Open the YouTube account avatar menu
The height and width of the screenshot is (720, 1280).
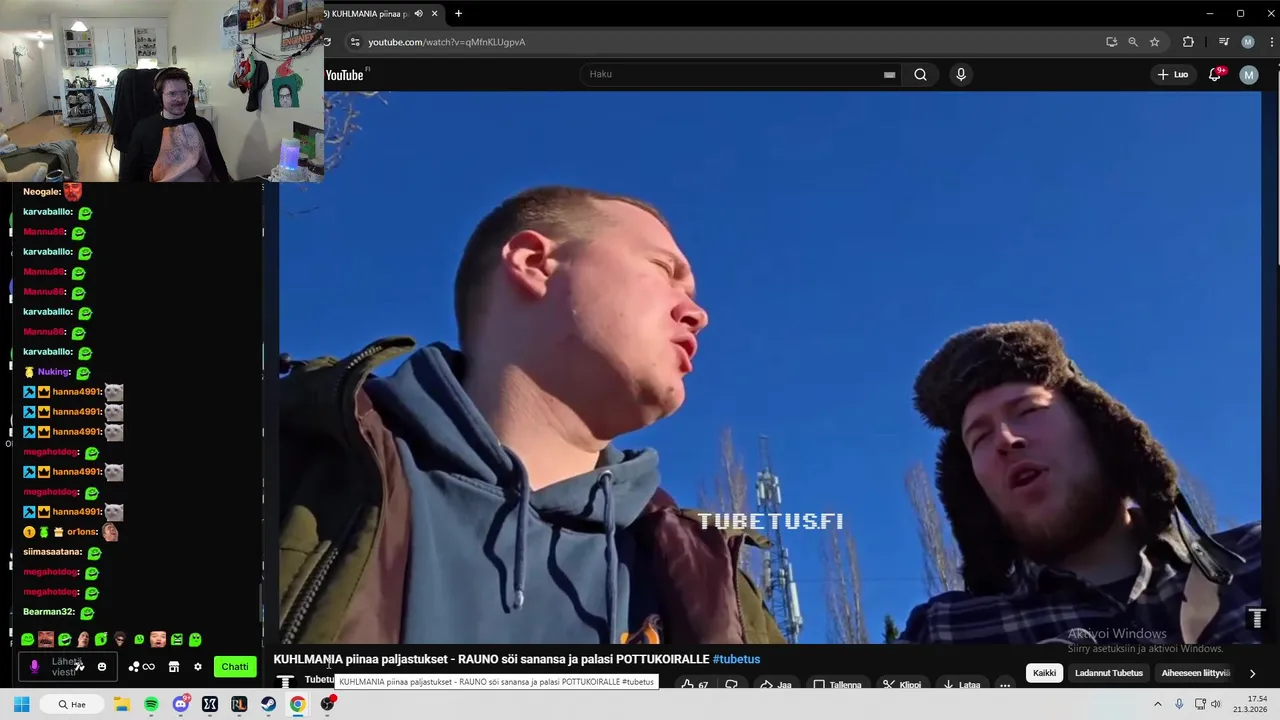pos(1248,74)
